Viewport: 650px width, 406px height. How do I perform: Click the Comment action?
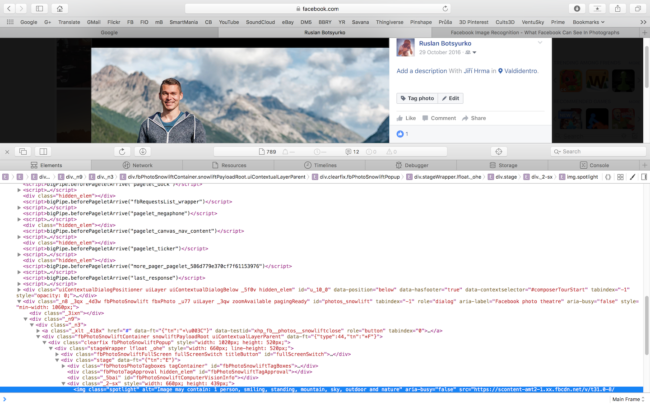click(x=439, y=118)
